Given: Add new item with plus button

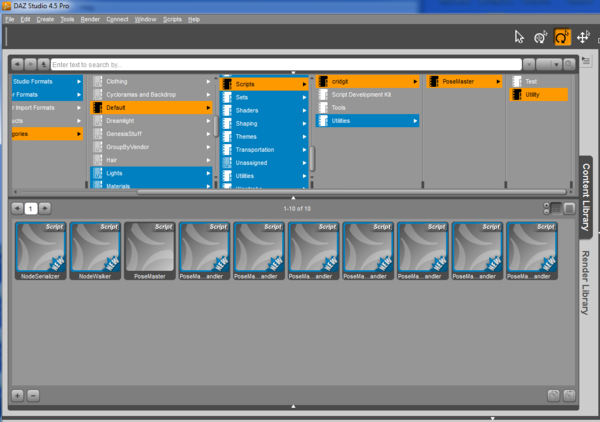Looking at the screenshot, I should click(x=18, y=396).
